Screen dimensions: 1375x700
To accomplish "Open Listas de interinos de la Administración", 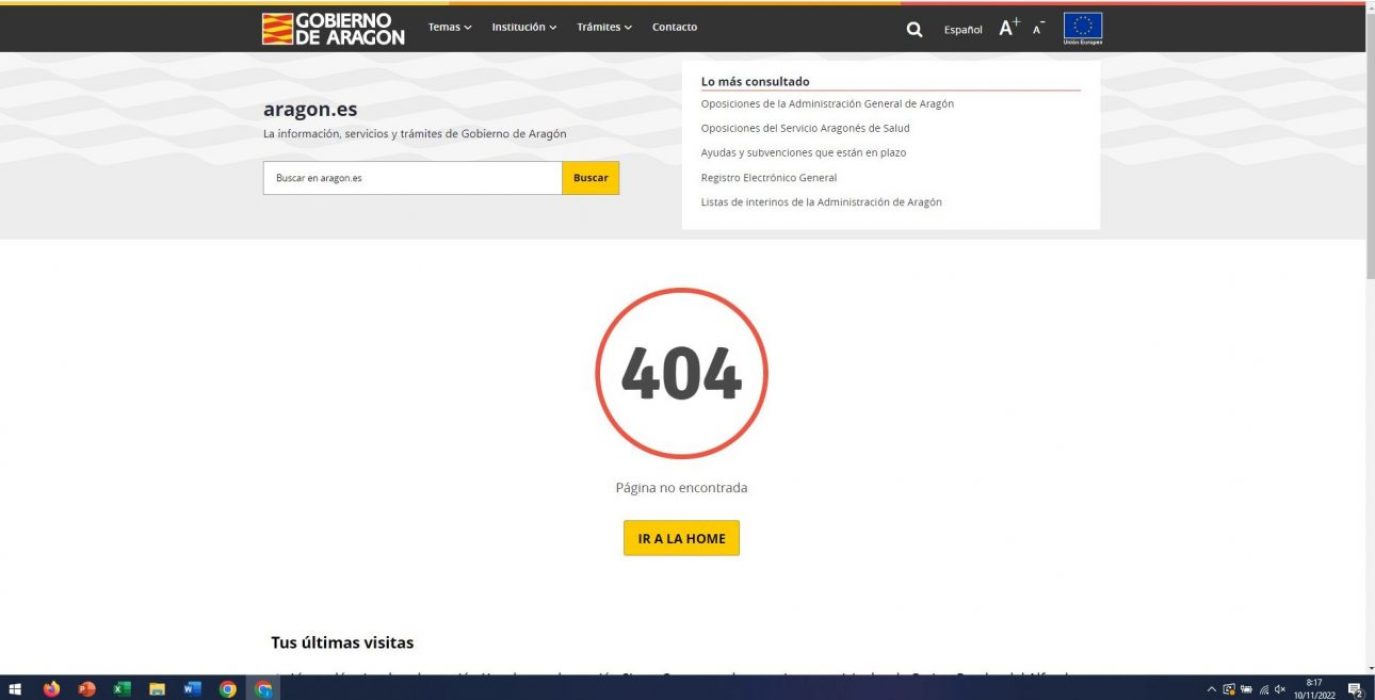I will 821,202.
